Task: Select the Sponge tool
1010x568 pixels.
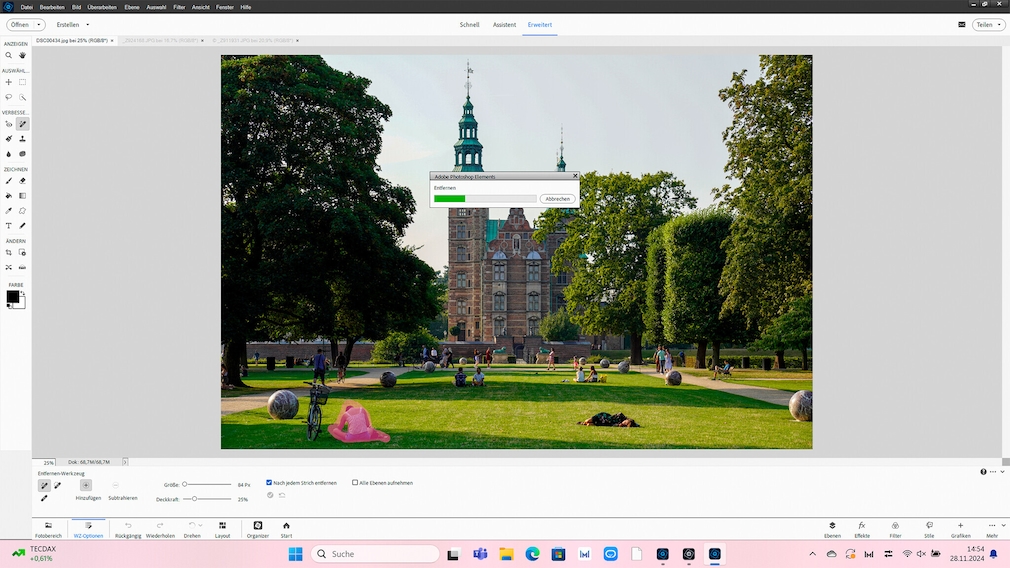Action: pos(23,154)
